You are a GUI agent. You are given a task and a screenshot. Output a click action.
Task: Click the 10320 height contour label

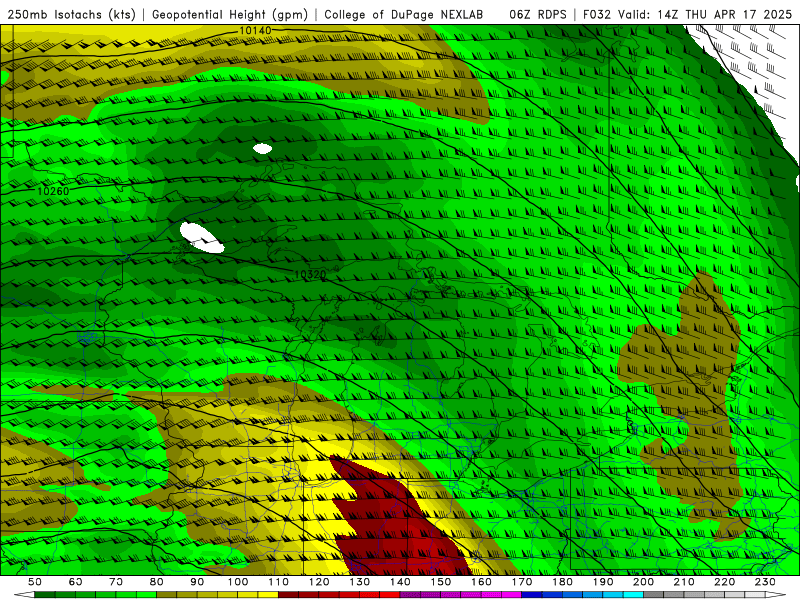tap(310, 275)
